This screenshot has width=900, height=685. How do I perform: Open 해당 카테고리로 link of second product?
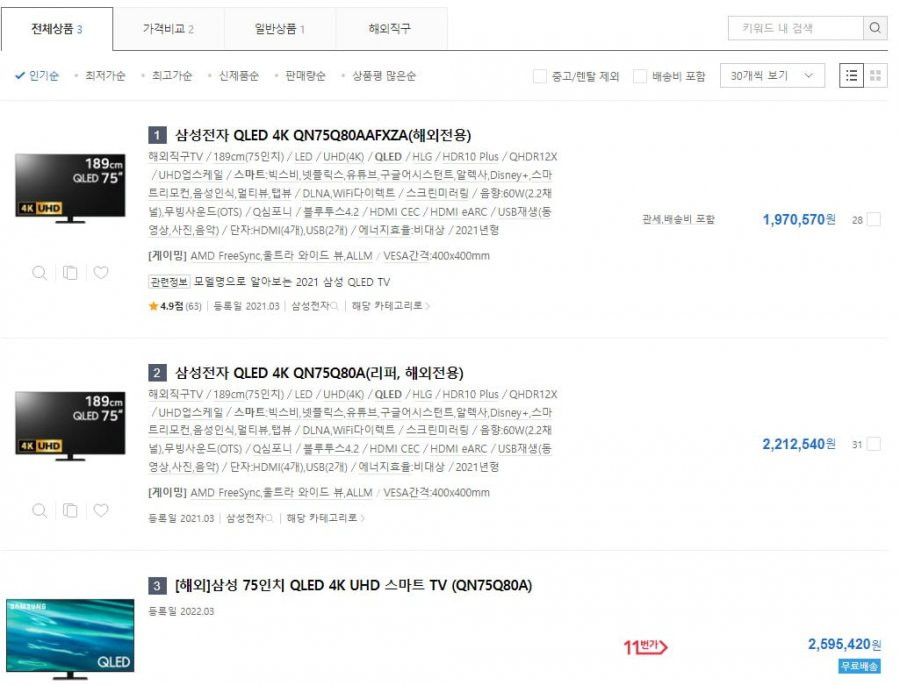click(x=325, y=518)
